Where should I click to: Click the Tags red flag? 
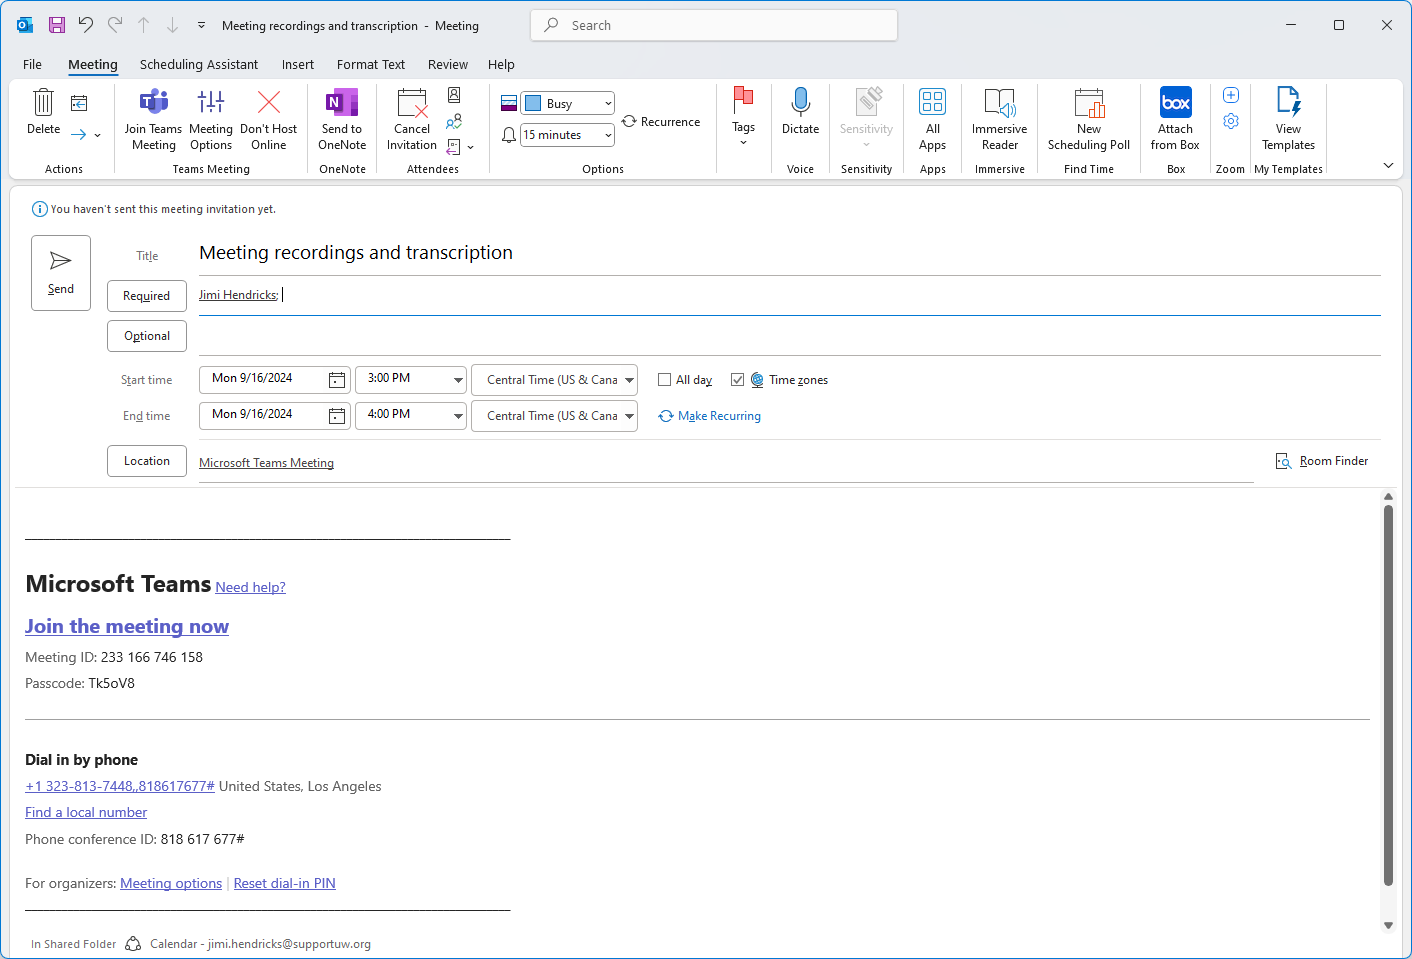[743, 99]
